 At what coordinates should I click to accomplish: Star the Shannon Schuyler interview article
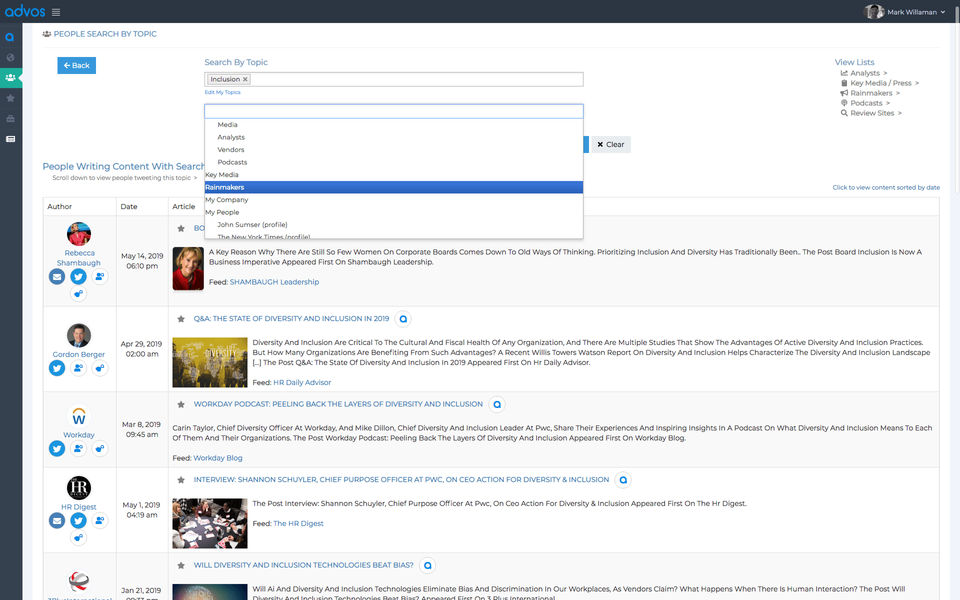point(181,480)
